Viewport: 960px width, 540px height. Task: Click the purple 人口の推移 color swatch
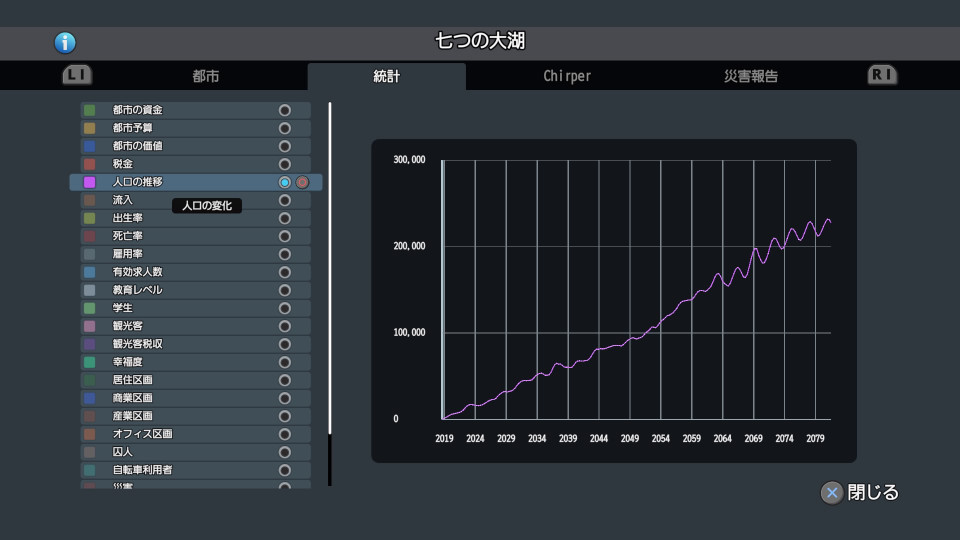(x=90, y=182)
